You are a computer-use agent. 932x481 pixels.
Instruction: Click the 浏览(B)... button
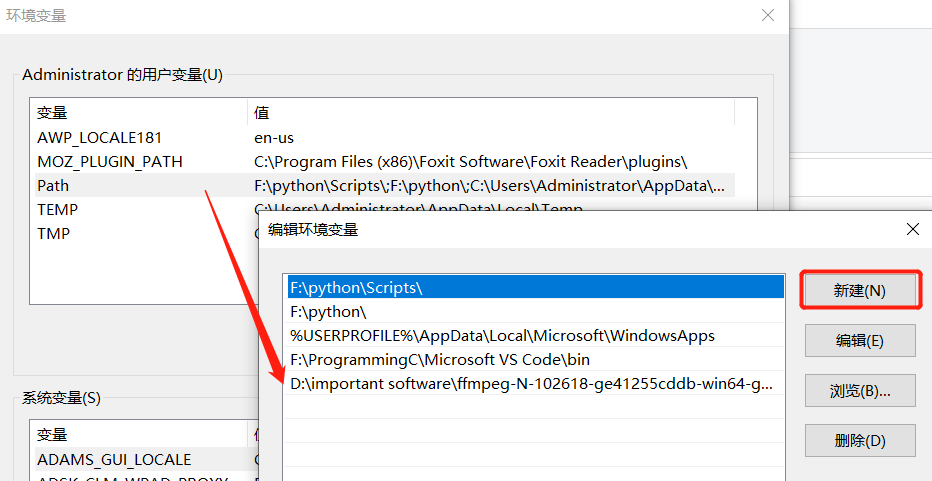(x=860, y=391)
